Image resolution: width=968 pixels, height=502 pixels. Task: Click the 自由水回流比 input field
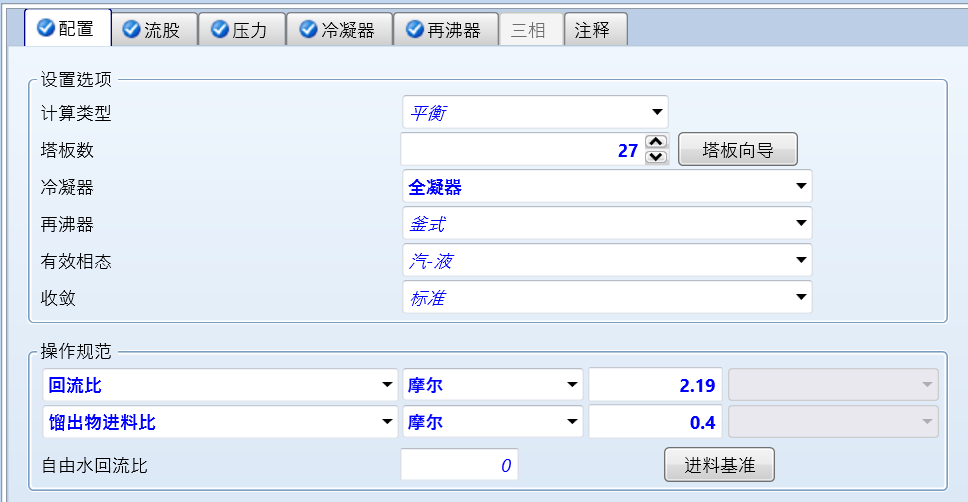pos(459,465)
